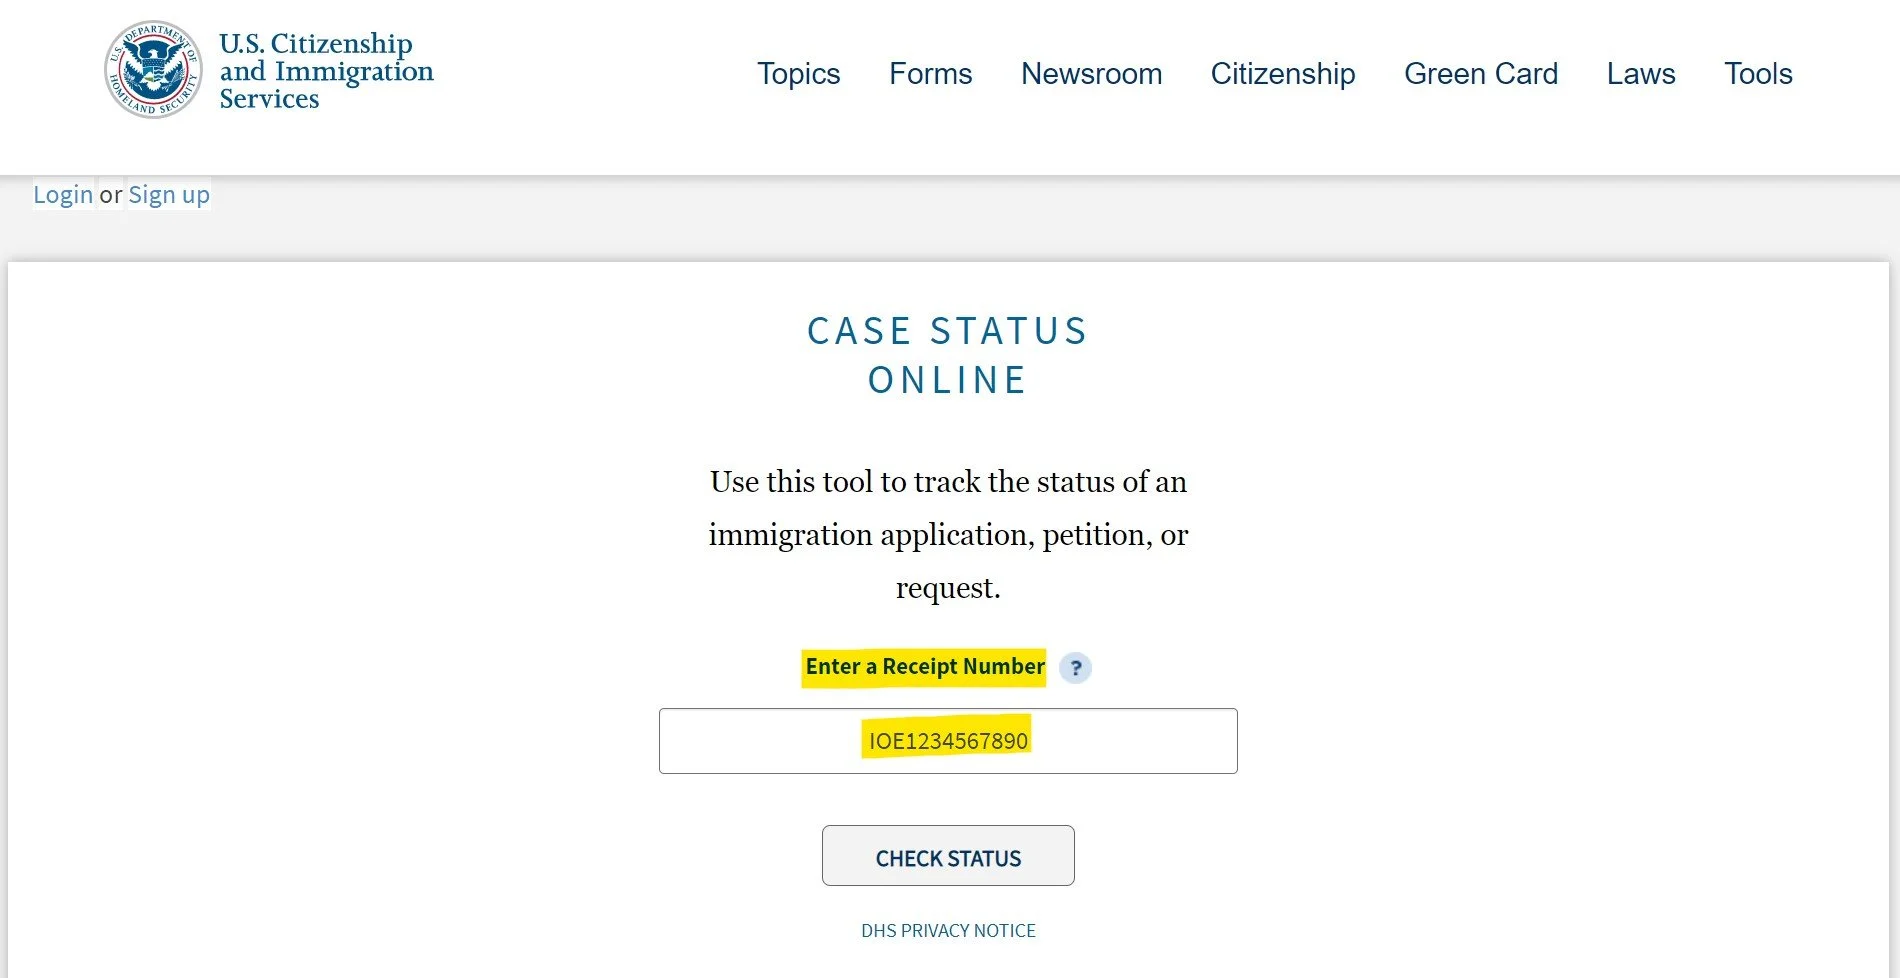Focus the receipt number input field

point(948,741)
